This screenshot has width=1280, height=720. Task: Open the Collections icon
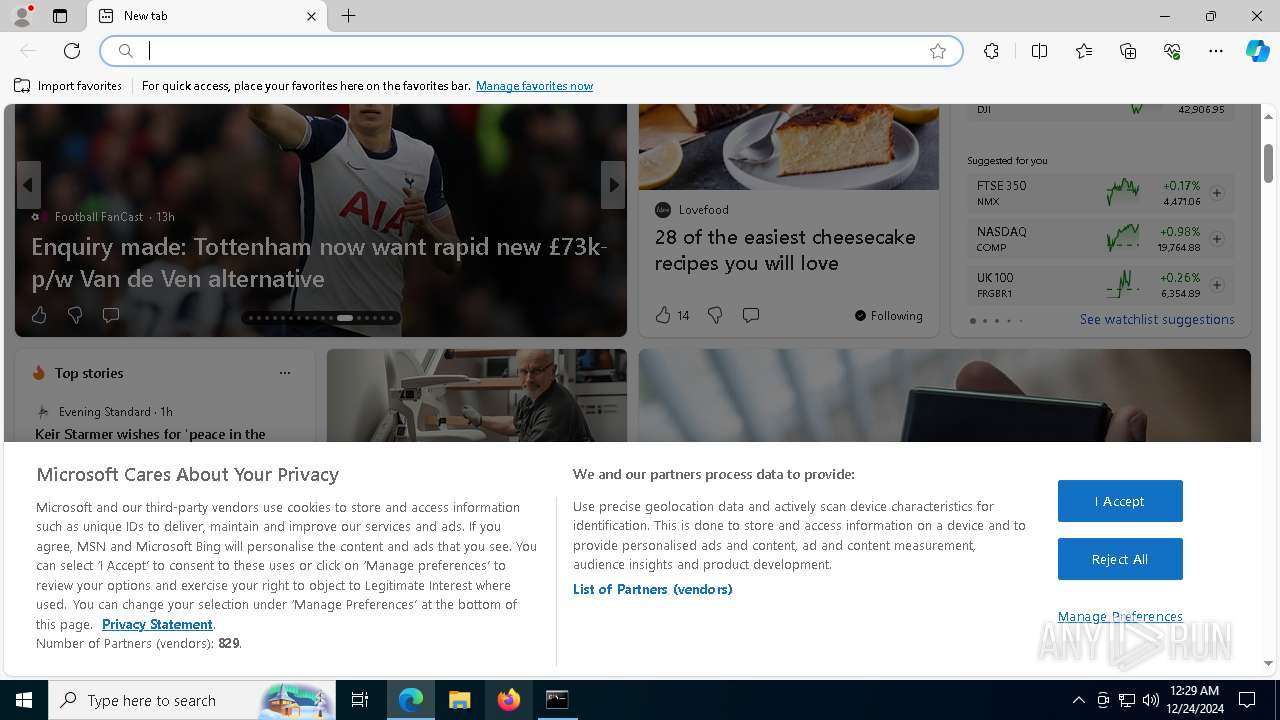click(x=1128, y=51)
